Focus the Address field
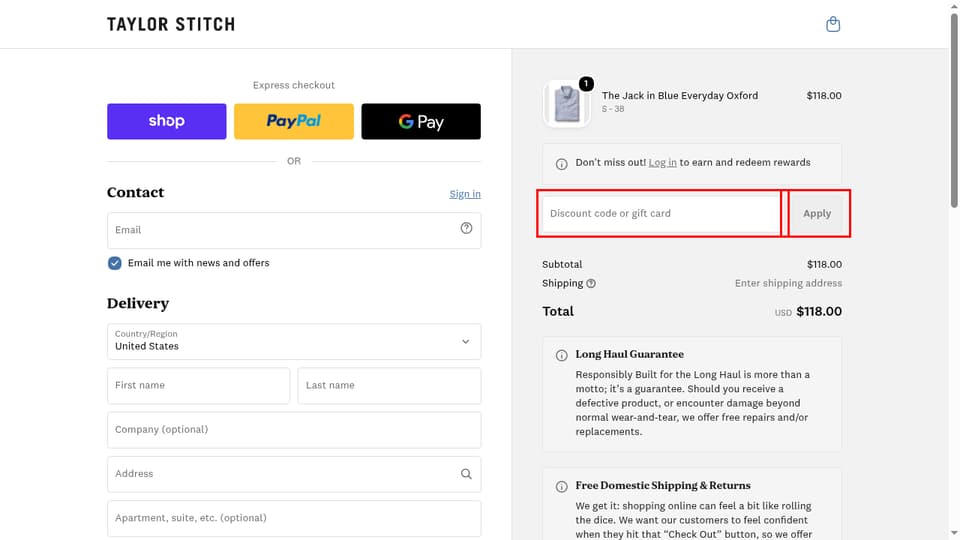Screen dimensions: 960x540 coord(294,474)
